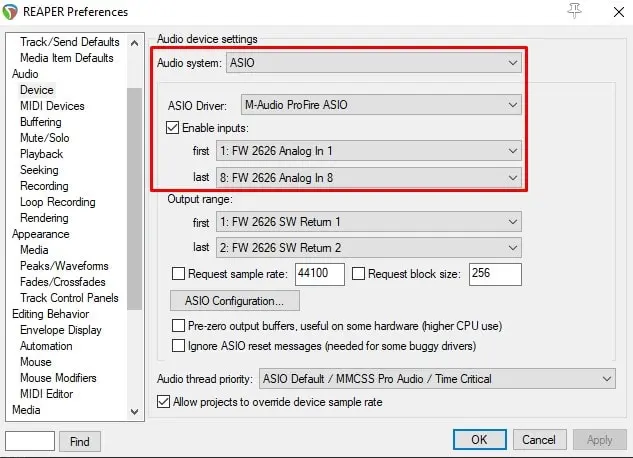The width and height of the screenshot is (633, 458).
Task: Toggle the Enable inputs checkbox
Action: [172, 128]
